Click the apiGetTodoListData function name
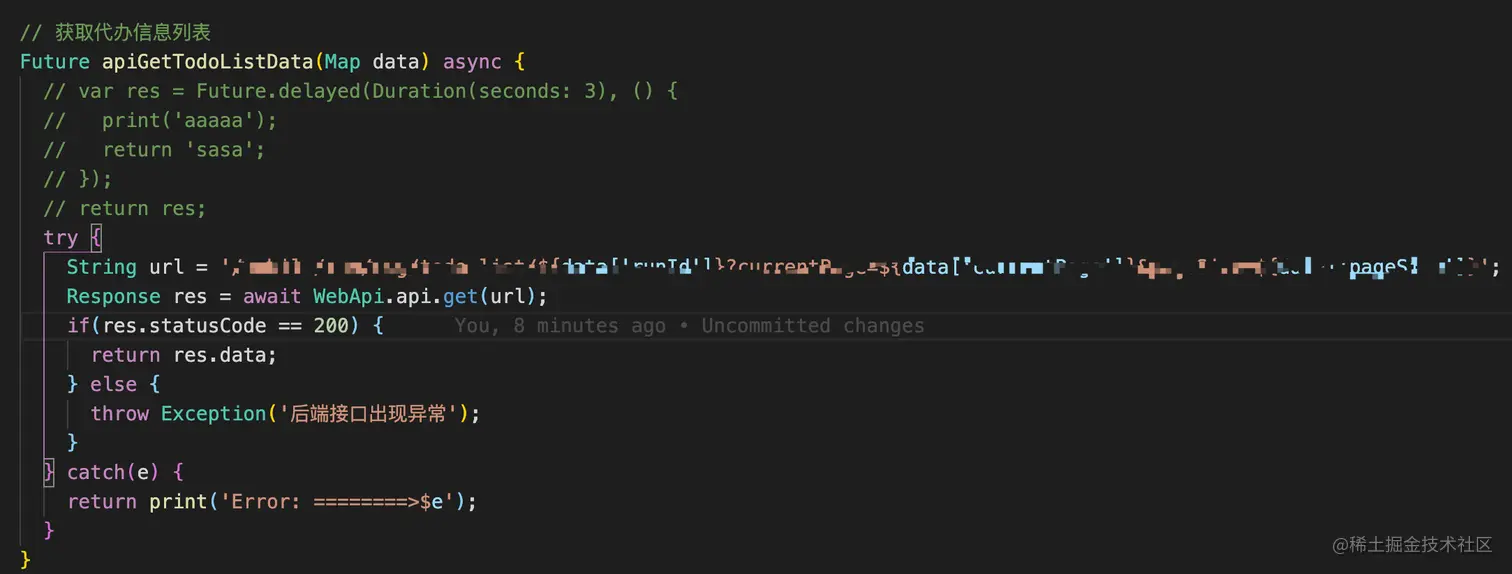The image size is (1512, 574). click(x=208, y=62)
